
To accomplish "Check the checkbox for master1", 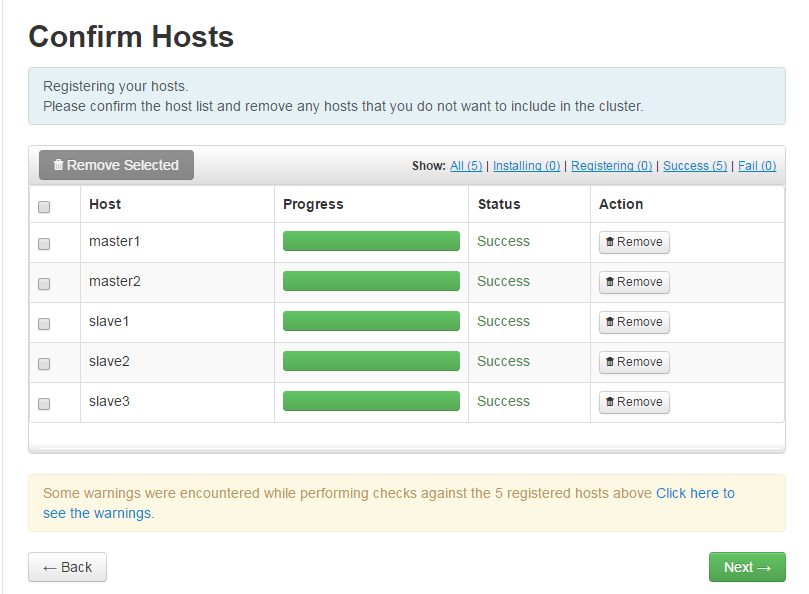I will pos(43,243).
